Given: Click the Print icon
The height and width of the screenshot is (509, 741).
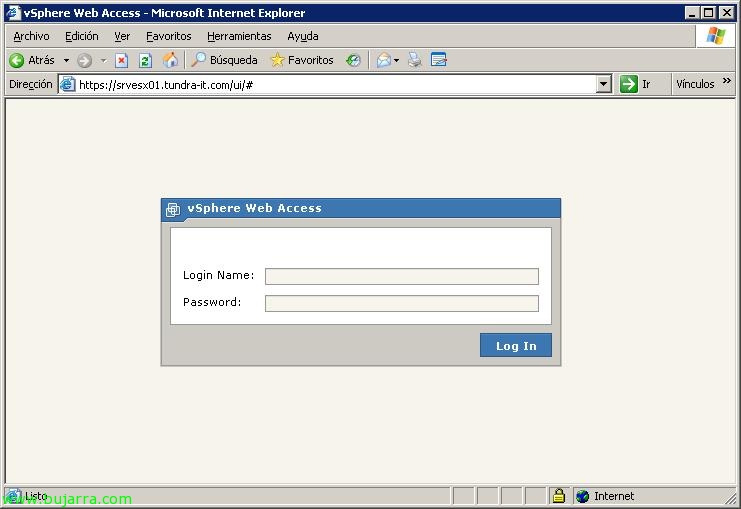Looking at the screenshot, I should (x=415, y=60).
